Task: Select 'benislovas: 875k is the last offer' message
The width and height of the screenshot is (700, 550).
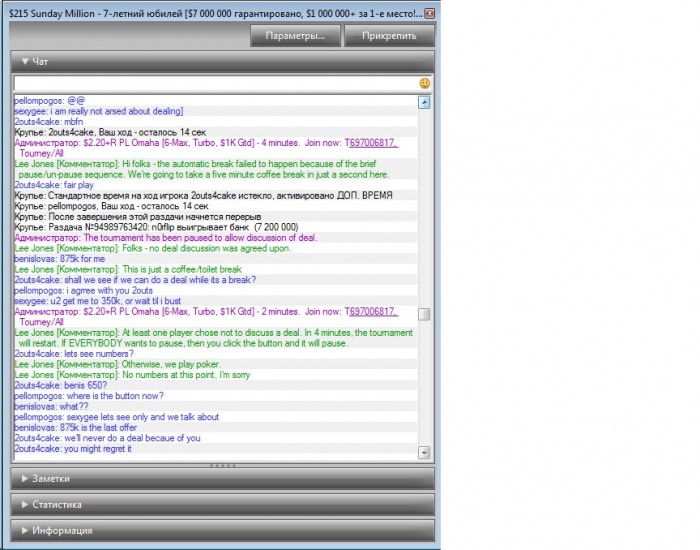Action: [75, 427]
